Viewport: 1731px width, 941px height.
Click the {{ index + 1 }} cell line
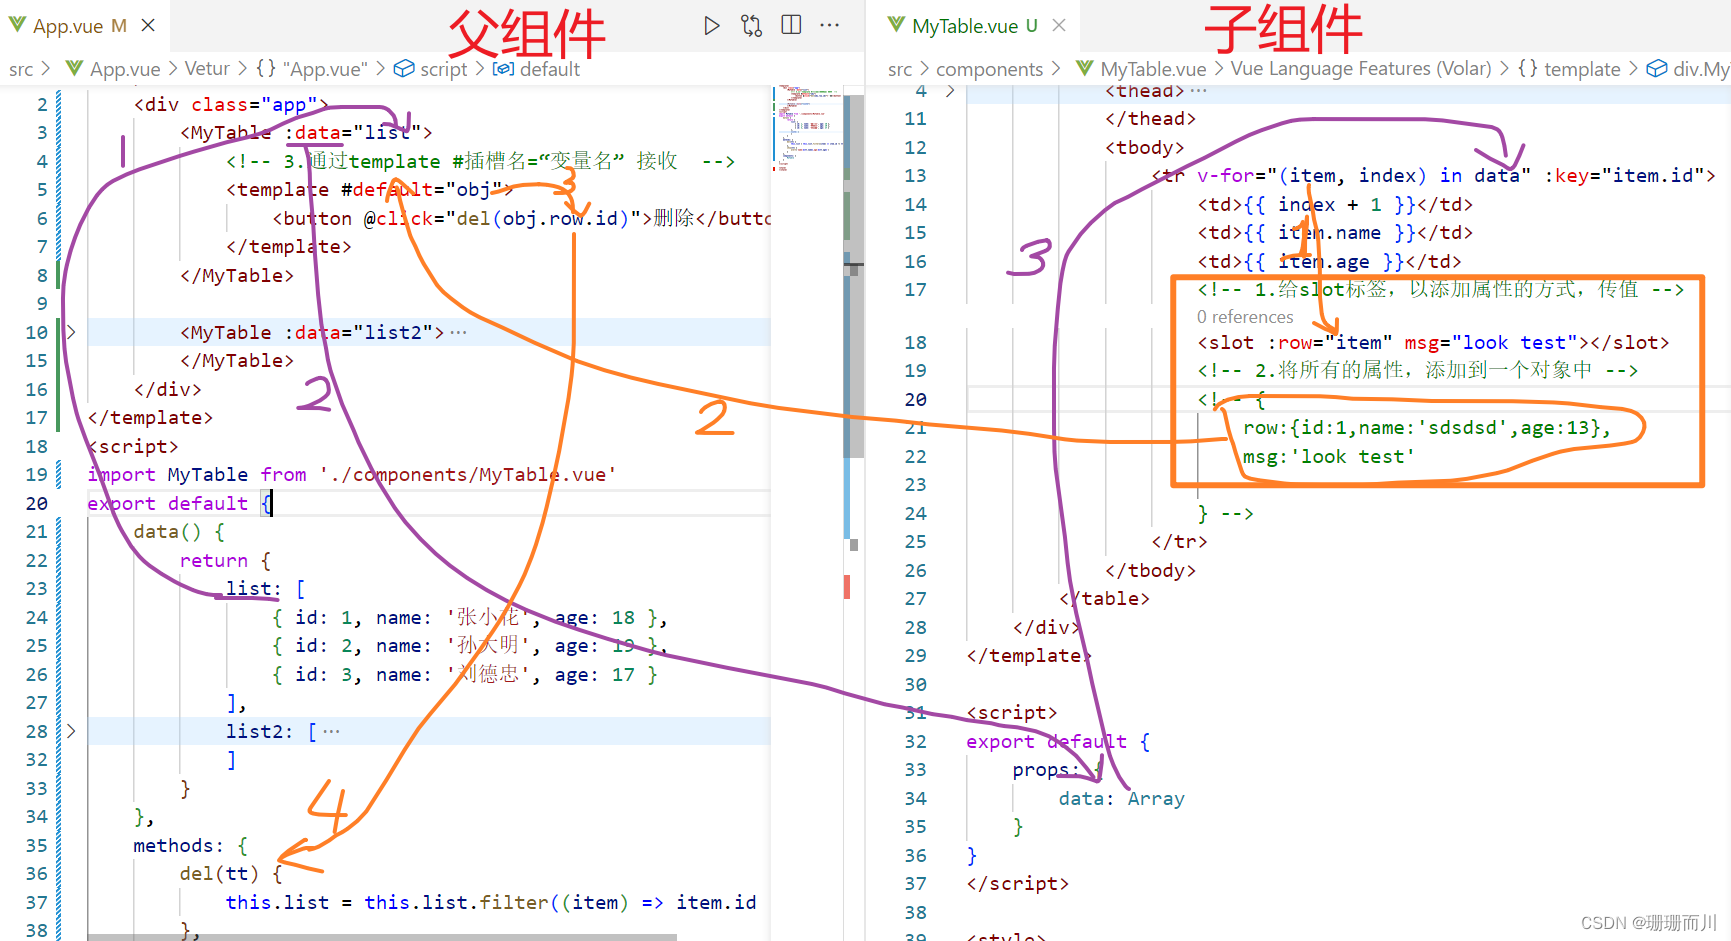pyautogui.click(x=1335, y=204)
